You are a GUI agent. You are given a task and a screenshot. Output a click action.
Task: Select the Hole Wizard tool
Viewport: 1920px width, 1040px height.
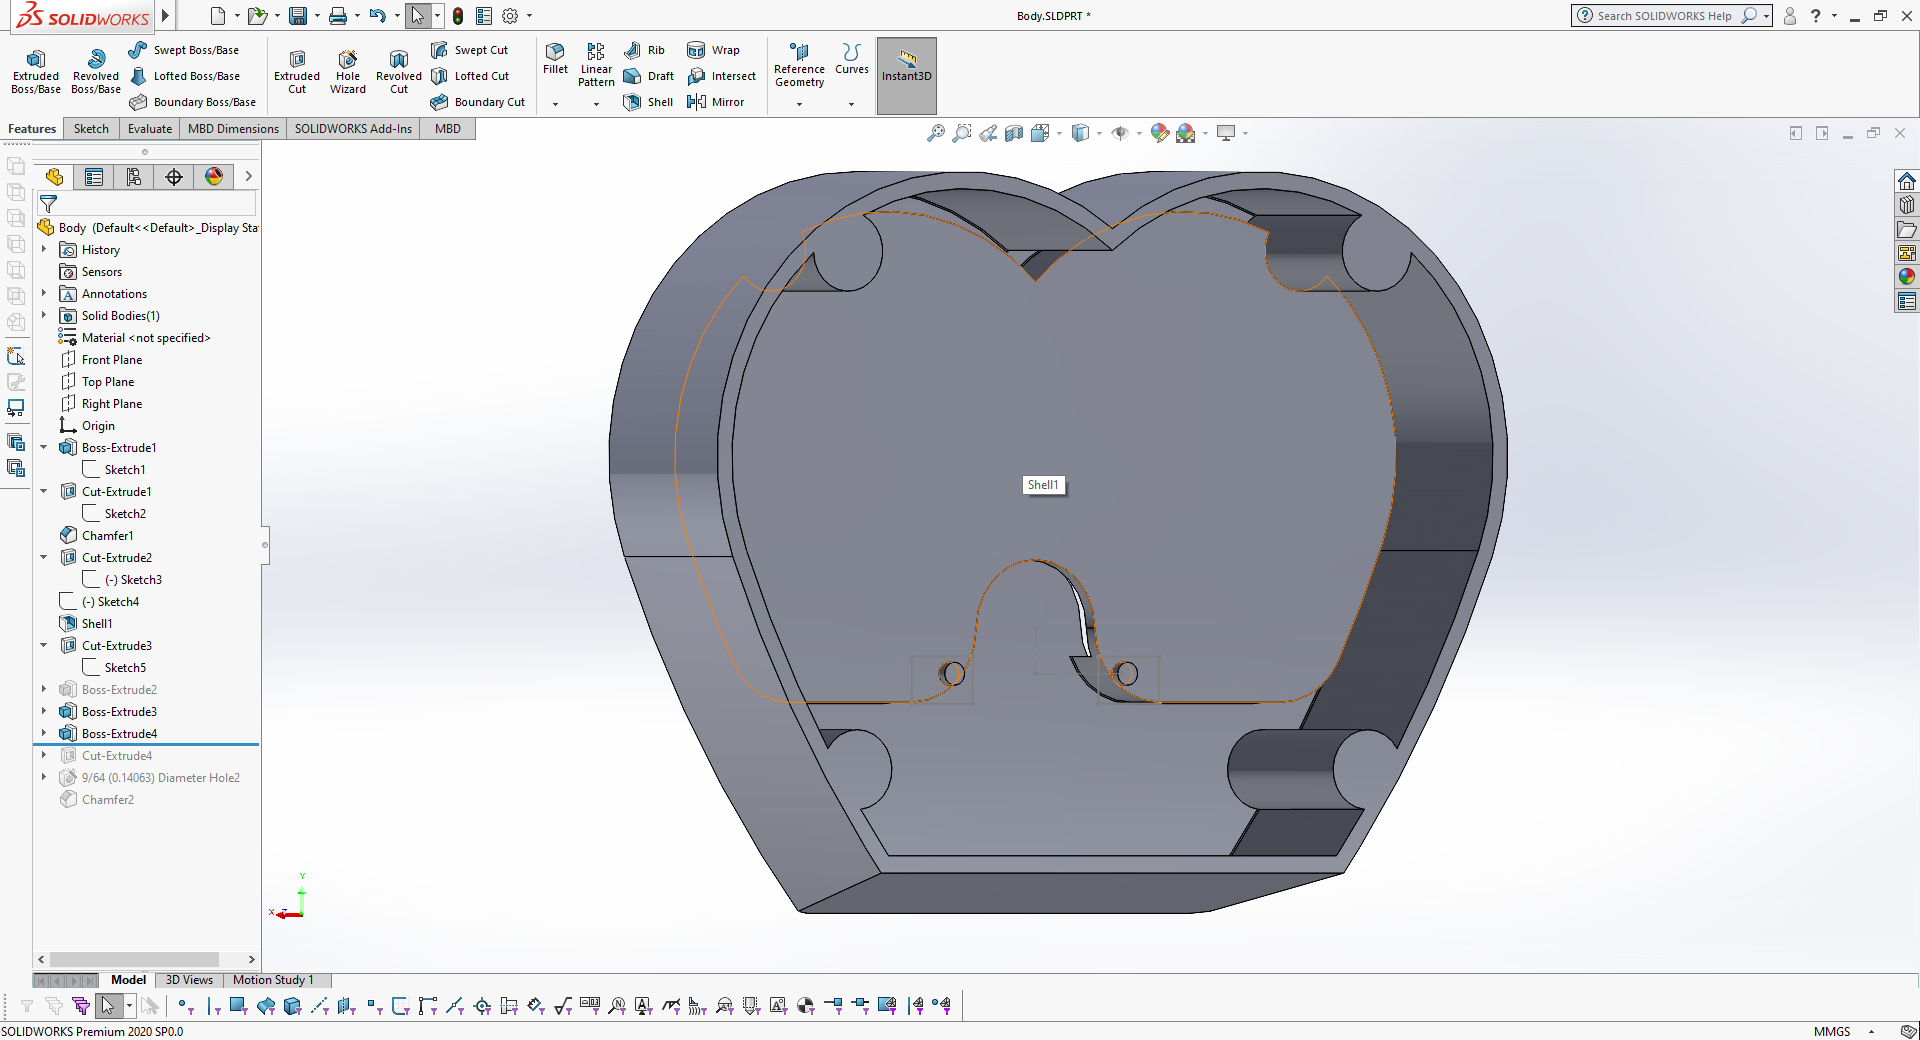click(x=348, y=70)
